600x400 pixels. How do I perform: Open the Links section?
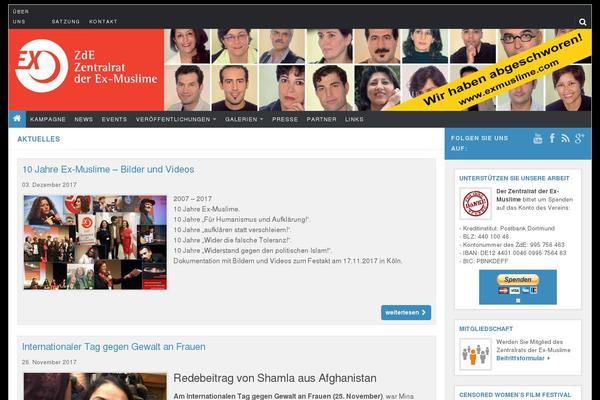point(354,119)
